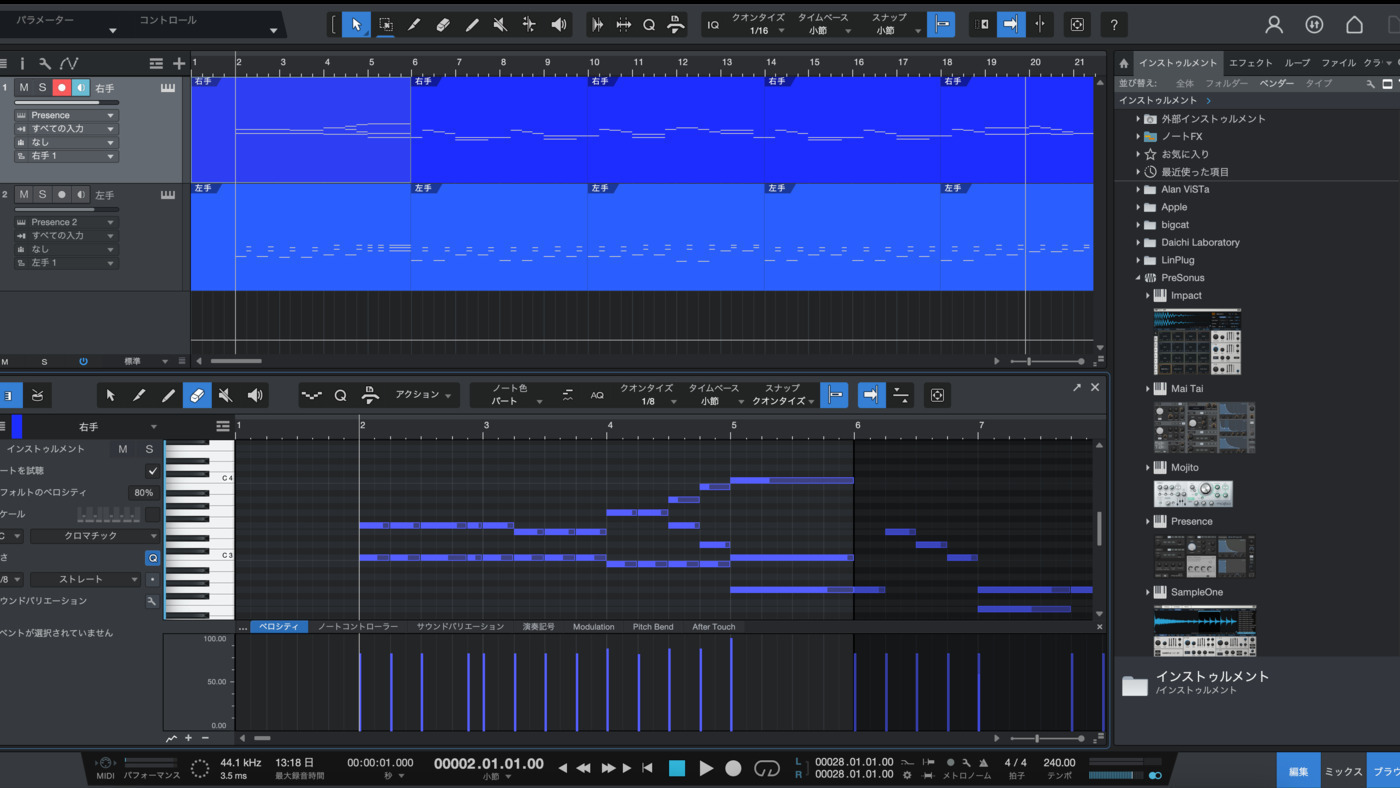Click the AQ button in the note editor

pyautogui.click(x=597, y=396)
